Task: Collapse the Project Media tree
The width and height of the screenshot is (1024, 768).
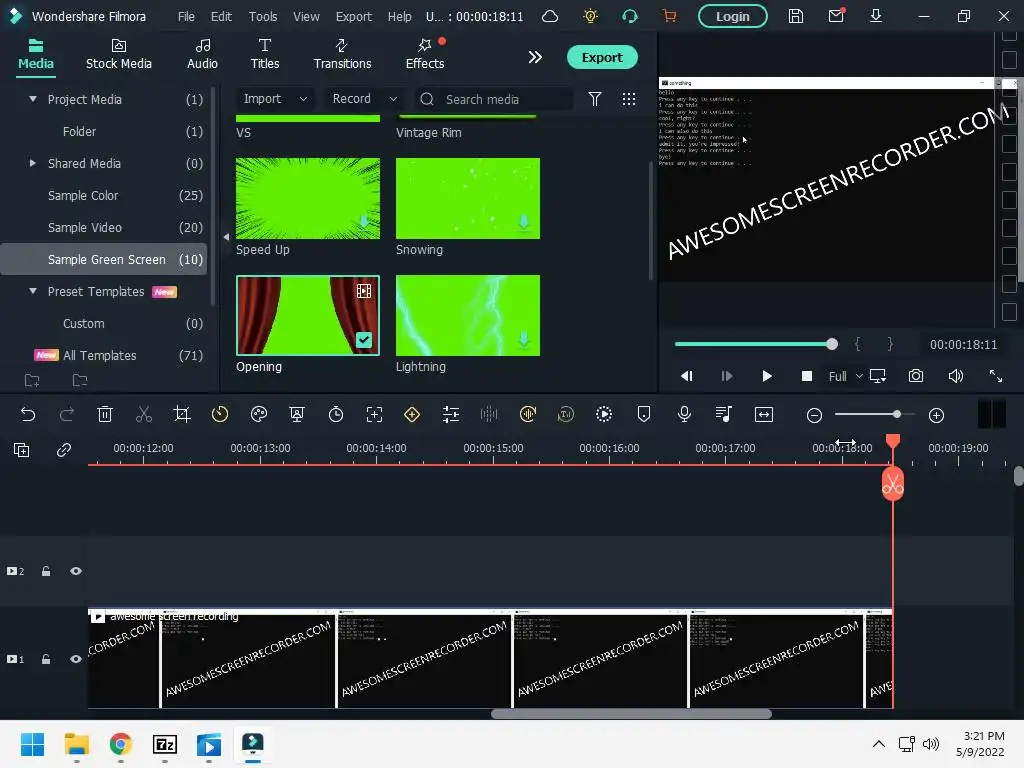Action: click(33, 99)
